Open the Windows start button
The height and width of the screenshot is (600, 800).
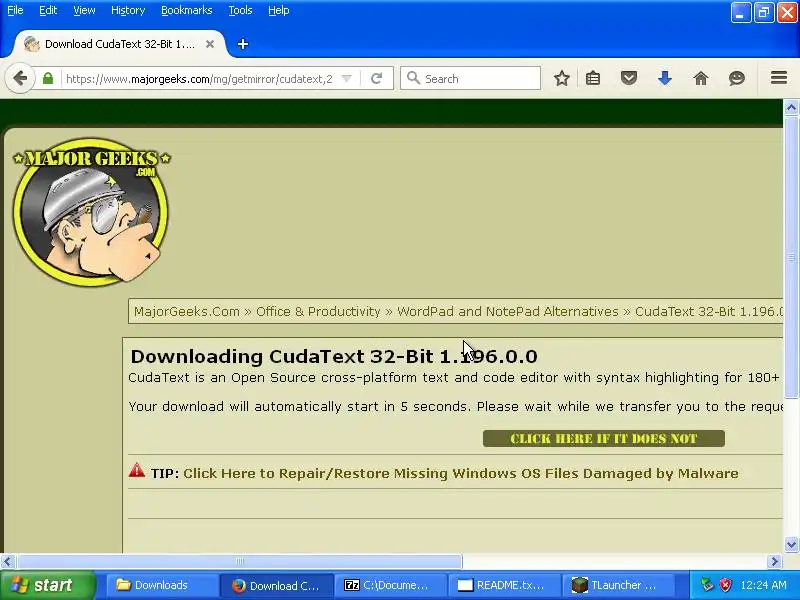48,585
